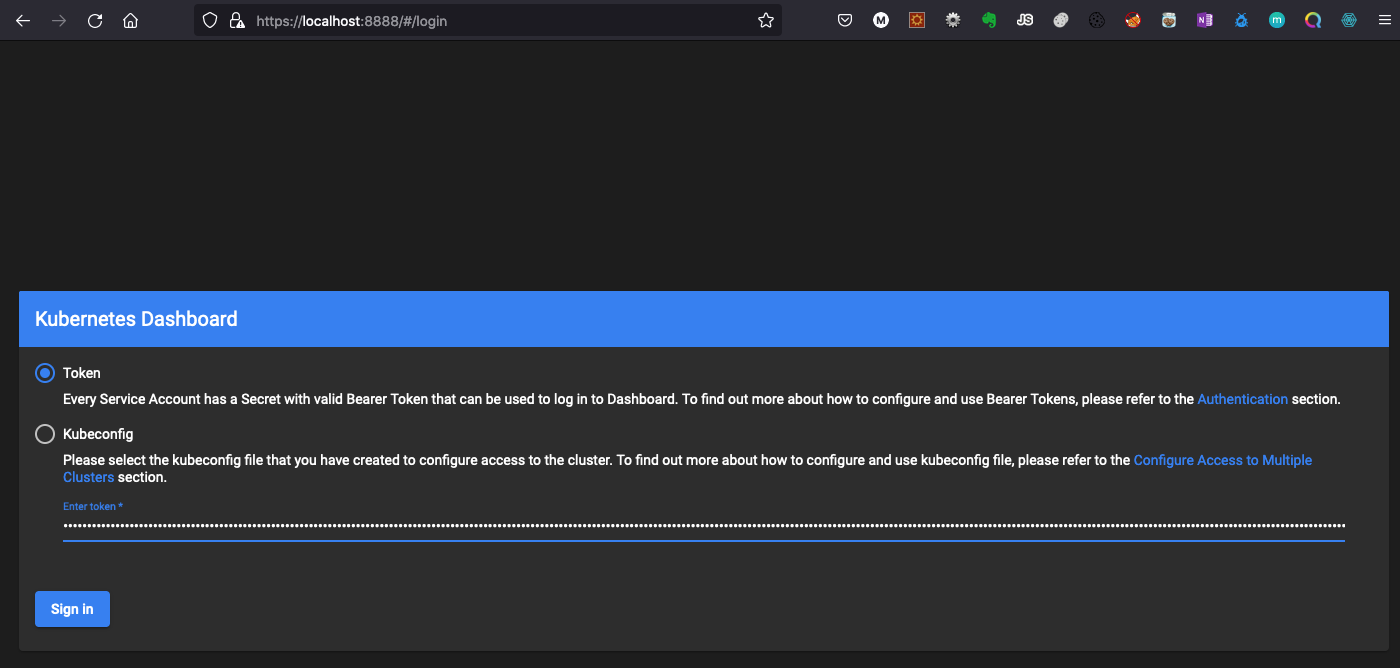Viewport: 1400px width, 668px height.
Task: Click the lock warning icon in address bar
Action: tap(236, 20)
